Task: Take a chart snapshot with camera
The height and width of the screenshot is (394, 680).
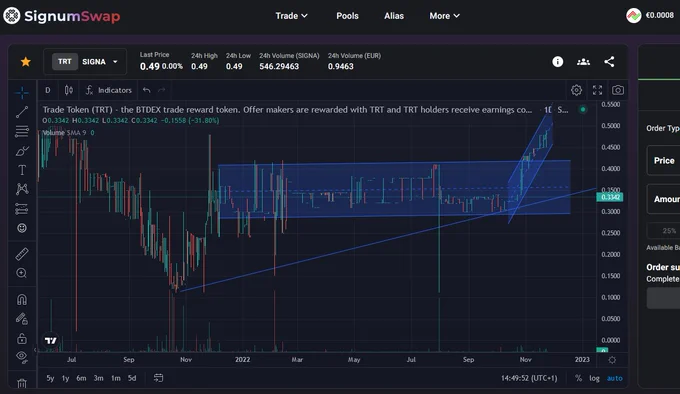Action: (618, 90)
